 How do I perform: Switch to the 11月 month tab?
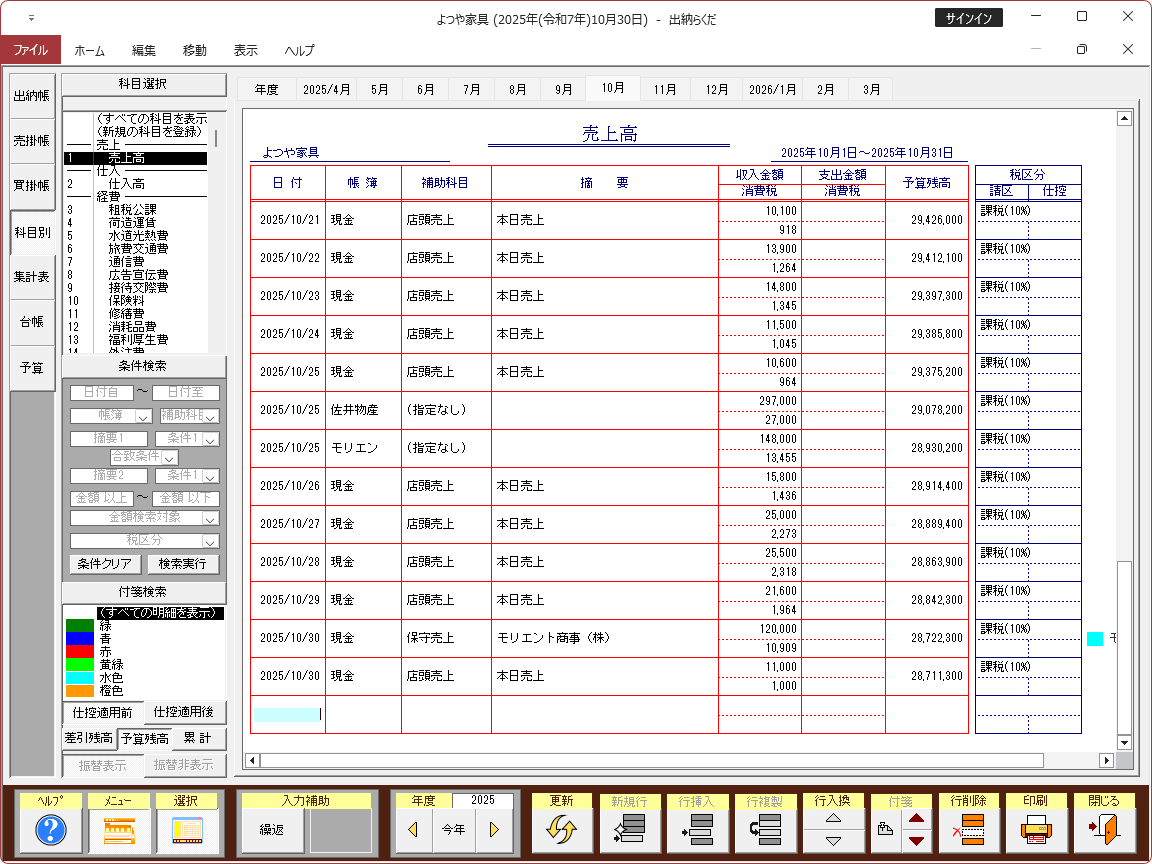665,89
